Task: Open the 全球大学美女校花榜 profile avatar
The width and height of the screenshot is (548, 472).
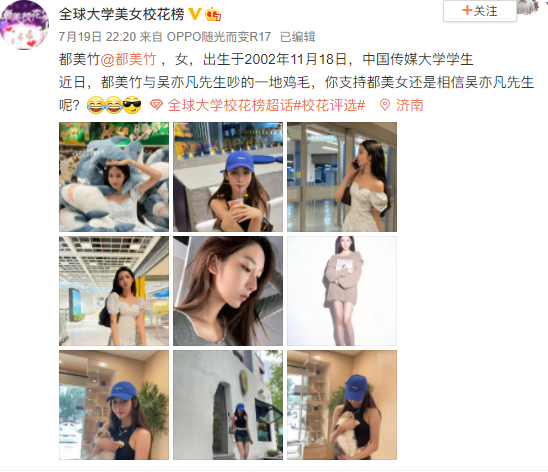Action: point(24,25)
